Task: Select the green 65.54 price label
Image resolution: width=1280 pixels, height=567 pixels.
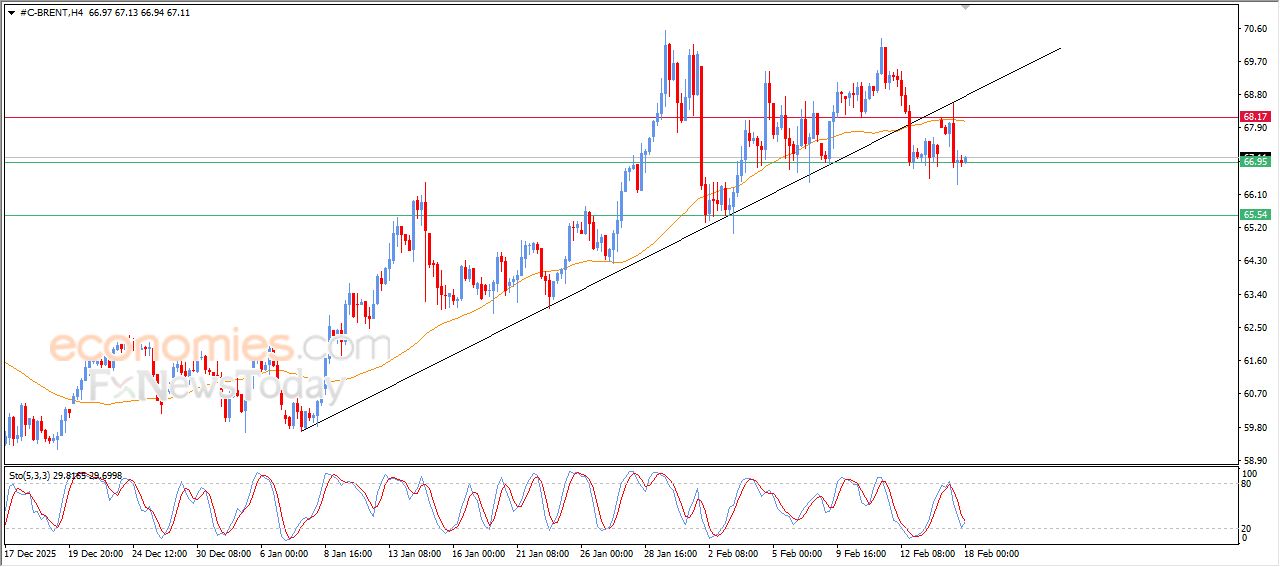Action: tap(1254, 215)
